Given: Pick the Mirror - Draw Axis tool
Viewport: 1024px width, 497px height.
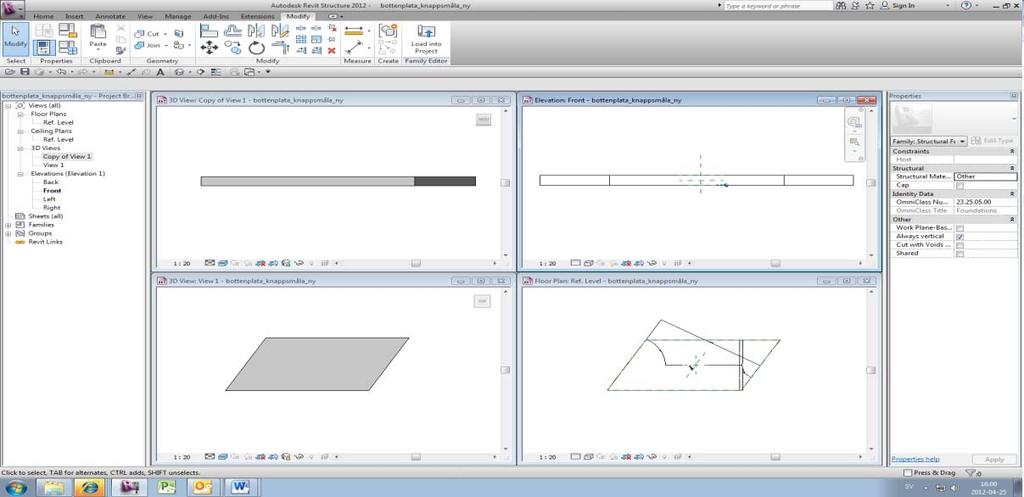Looking at the screenshot, I should coord(280,30).
